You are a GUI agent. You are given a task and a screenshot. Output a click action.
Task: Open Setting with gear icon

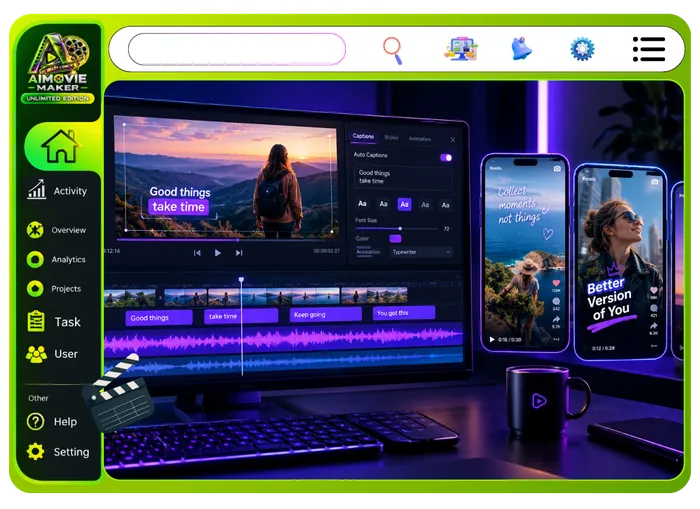point(58,452)
